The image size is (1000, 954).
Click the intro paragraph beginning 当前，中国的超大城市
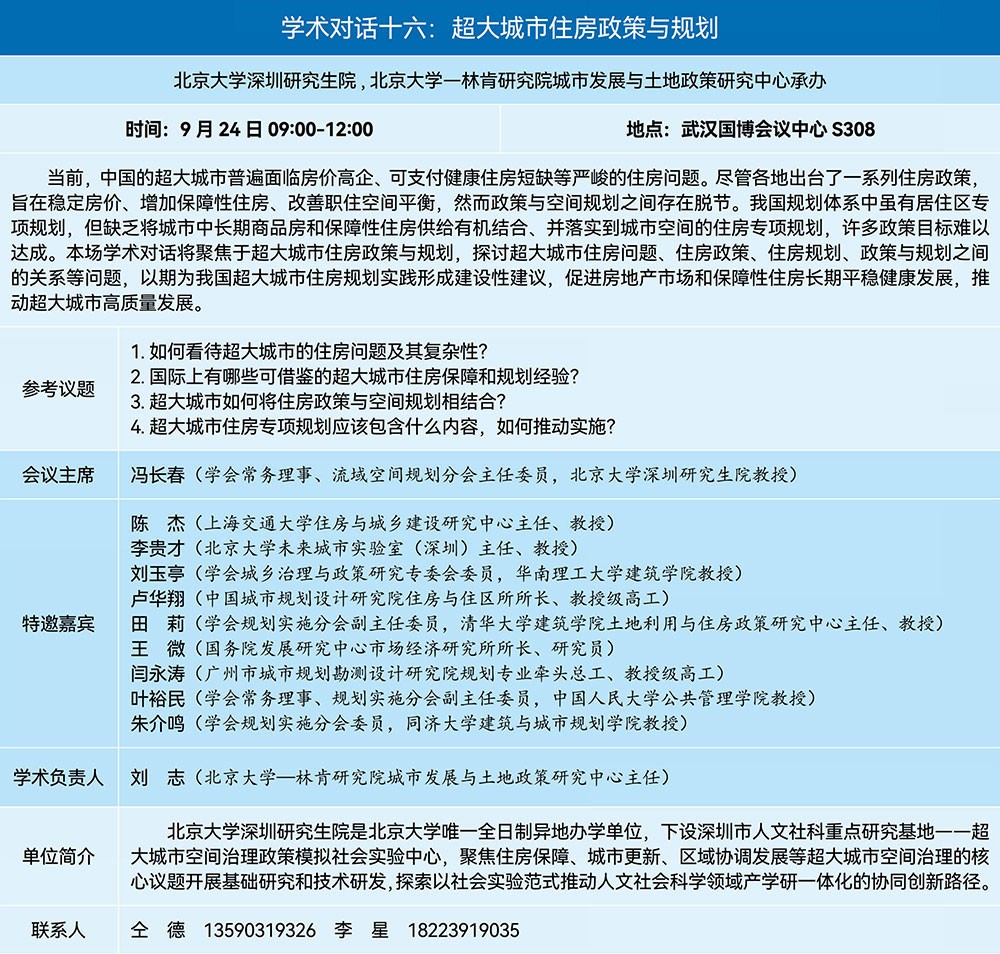500,240
